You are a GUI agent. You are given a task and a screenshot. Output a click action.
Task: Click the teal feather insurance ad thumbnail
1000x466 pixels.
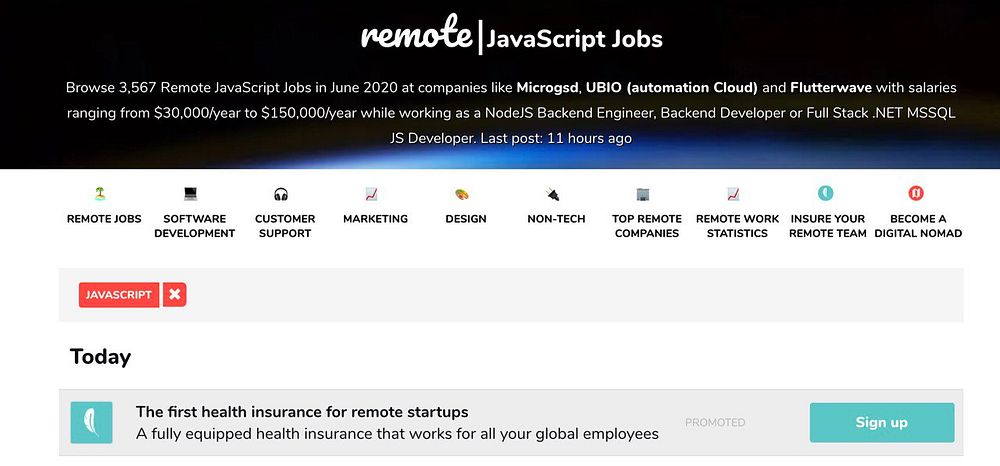tap(92, 423)
